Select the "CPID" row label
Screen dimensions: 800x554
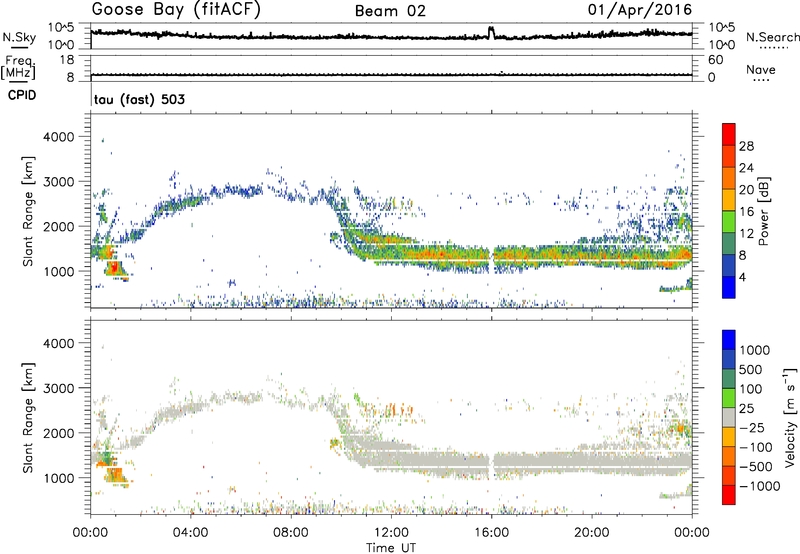[22, 95]
